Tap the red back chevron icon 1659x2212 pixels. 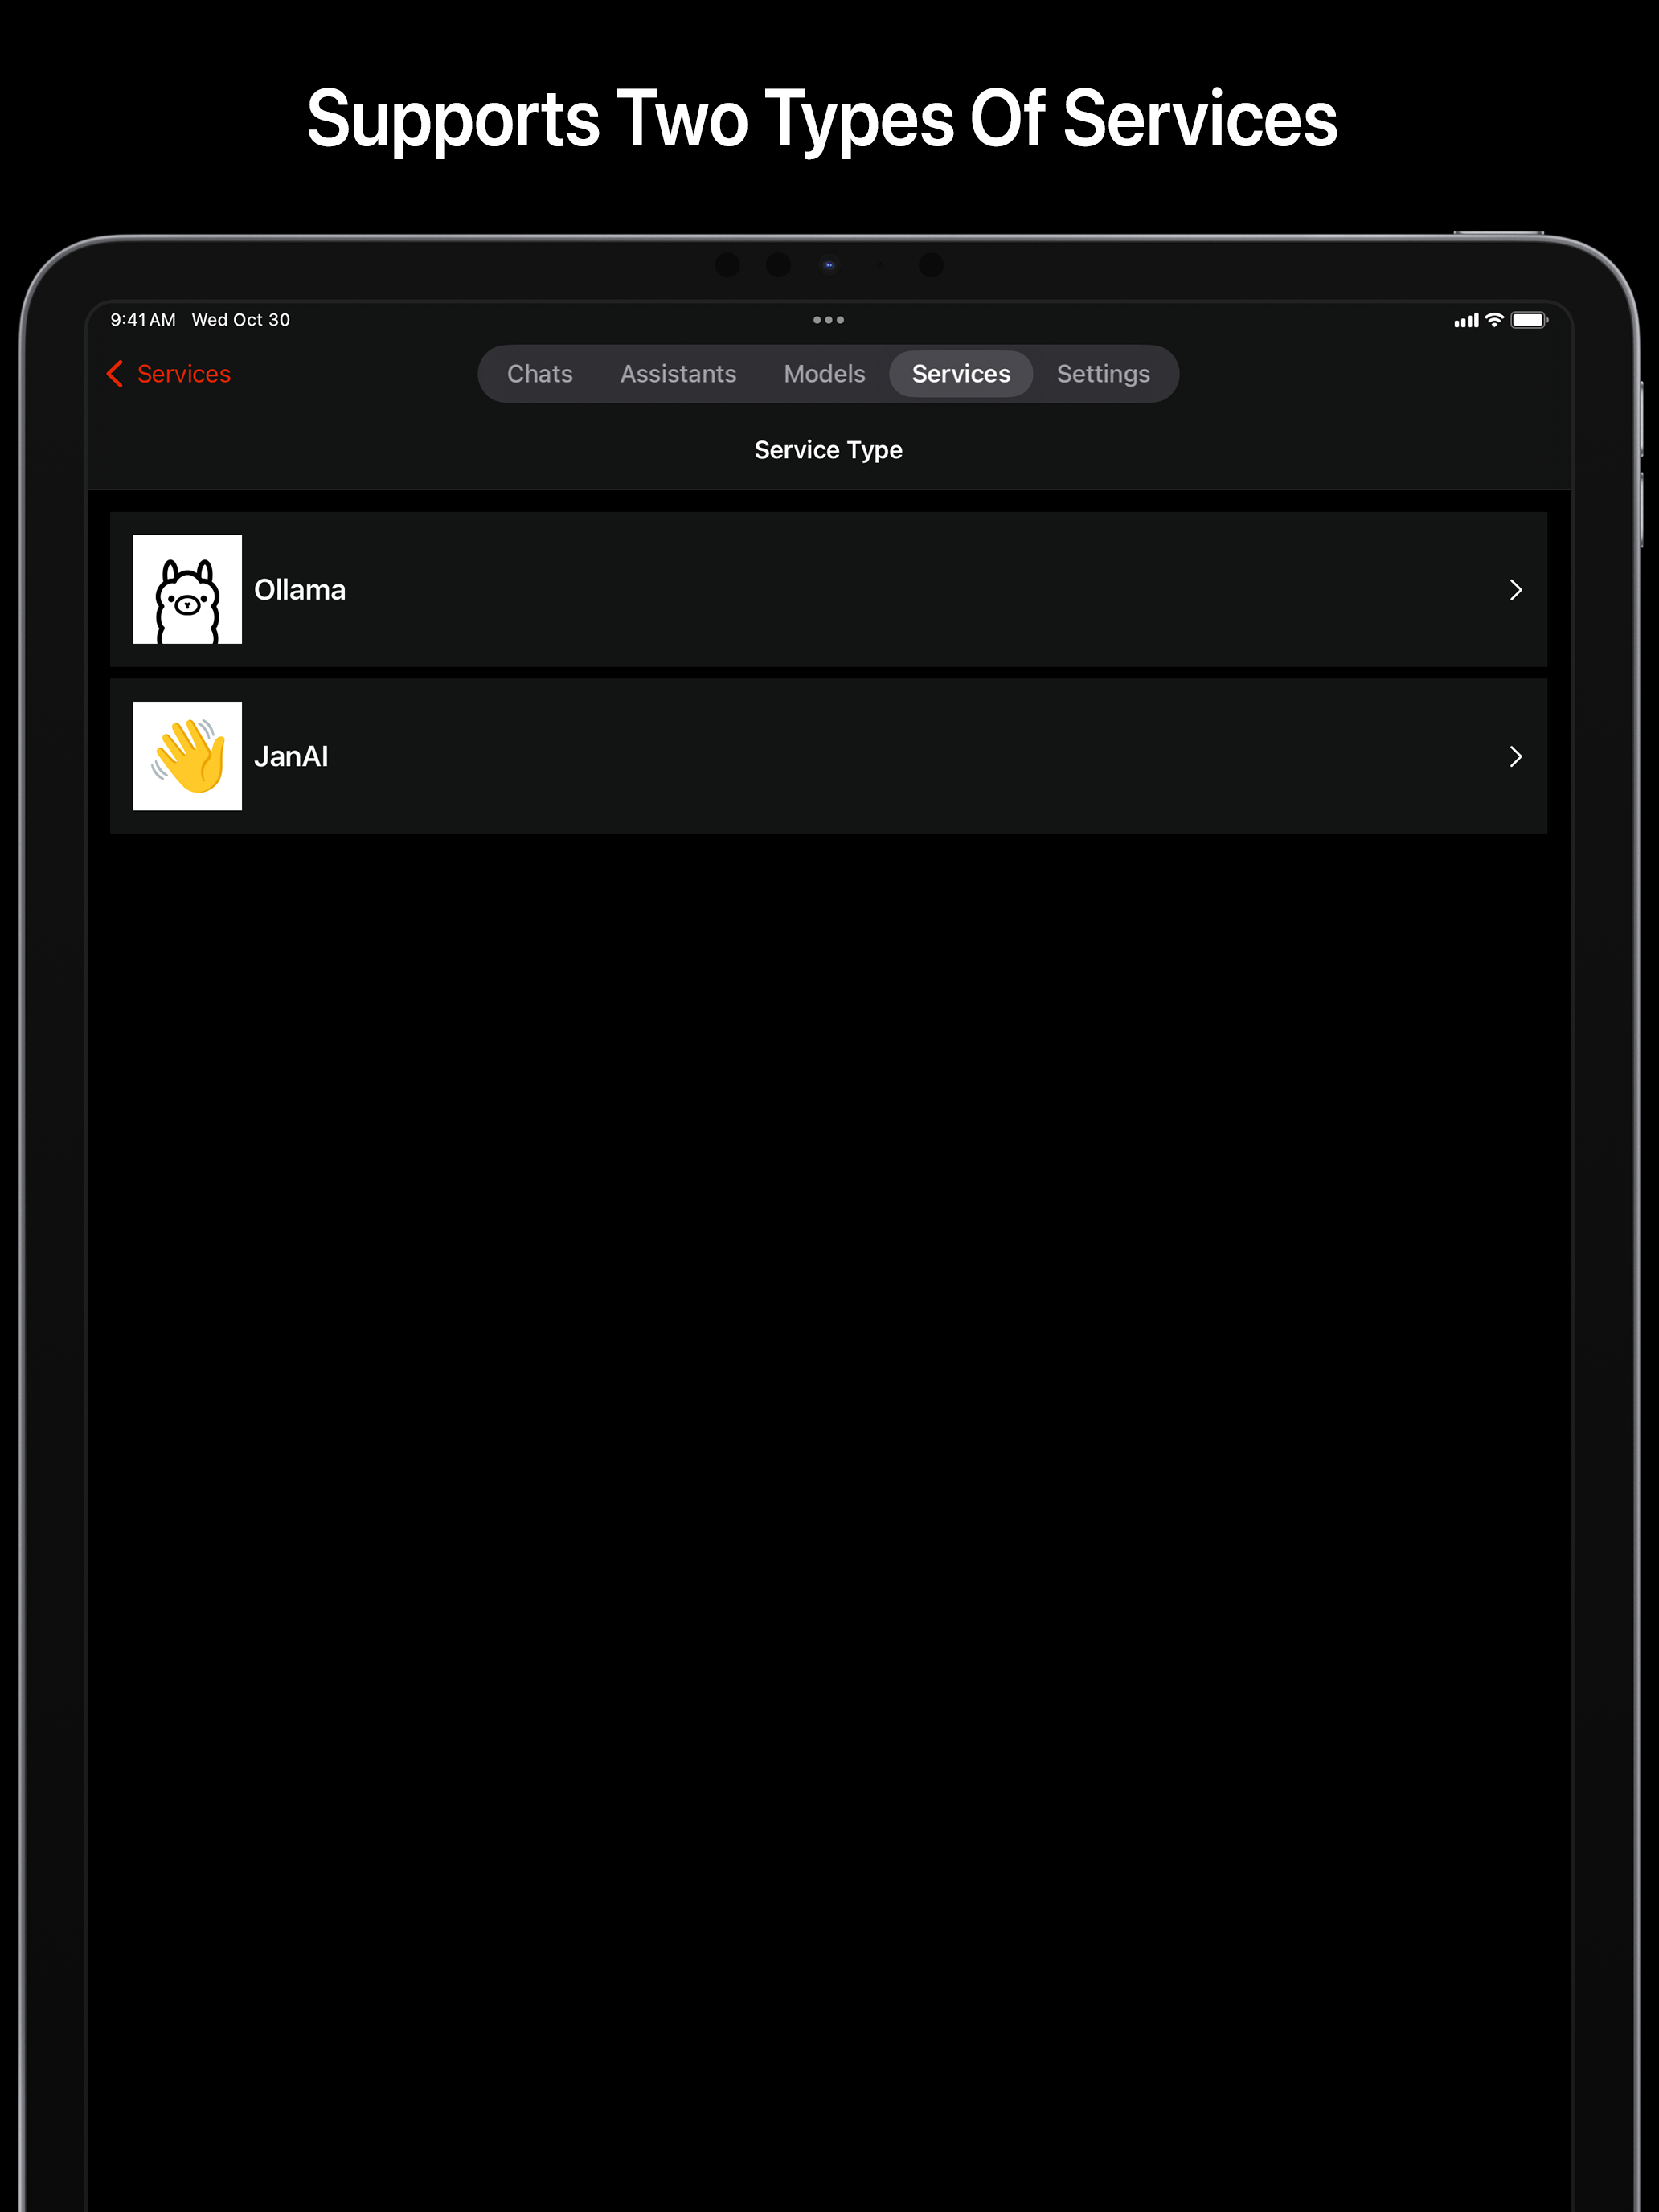(115, 374)
